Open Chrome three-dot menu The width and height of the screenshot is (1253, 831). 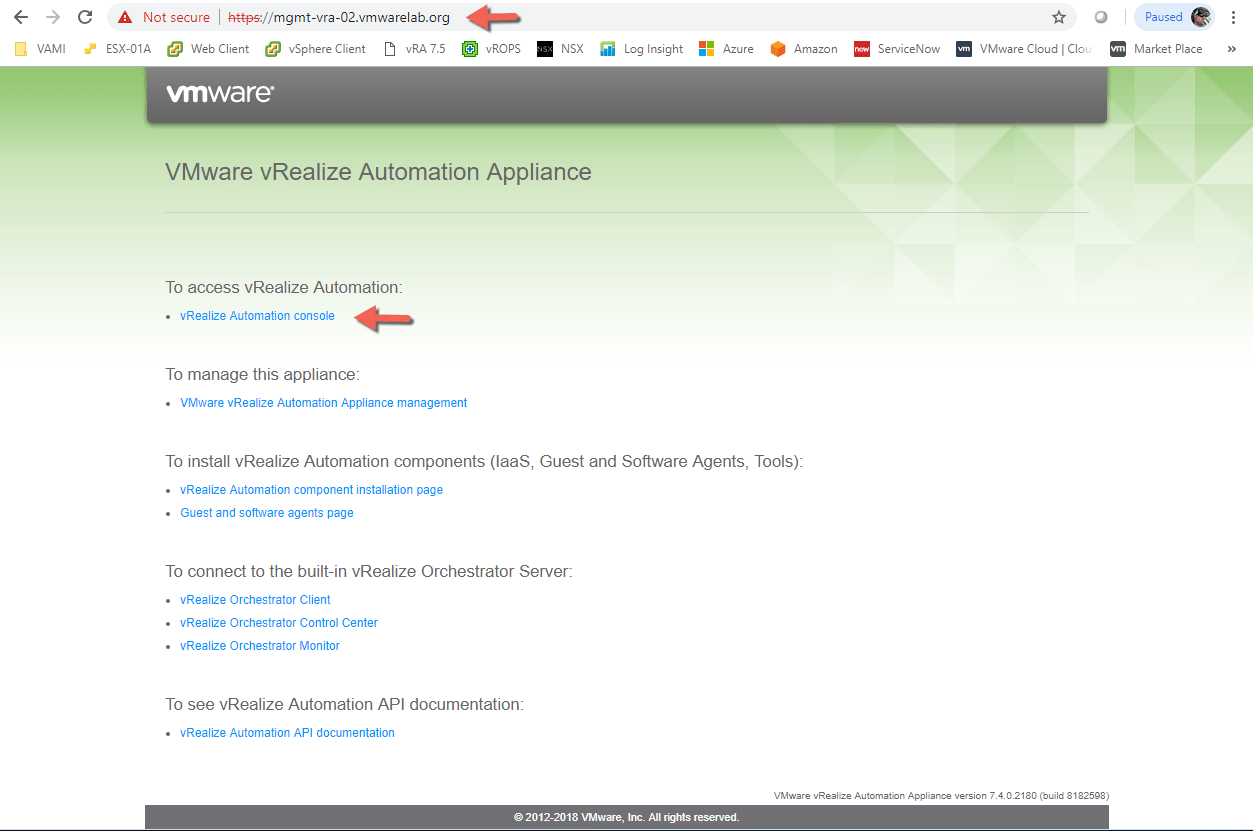click(1234, 17)
